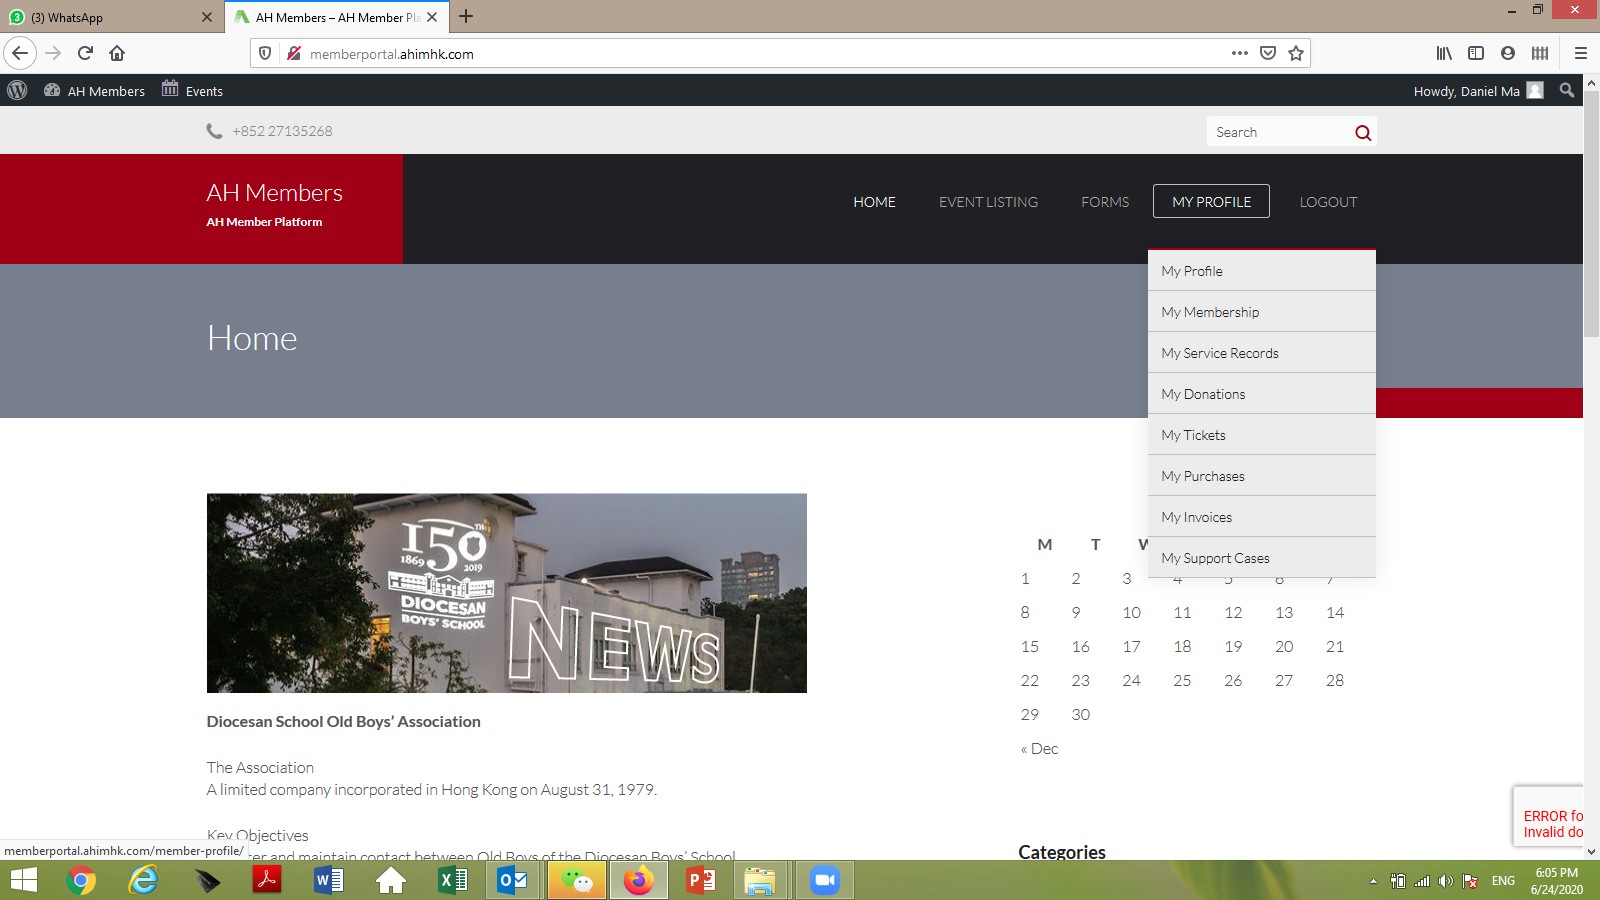Open the FORMS navigation item

(x=1105, y=202)
